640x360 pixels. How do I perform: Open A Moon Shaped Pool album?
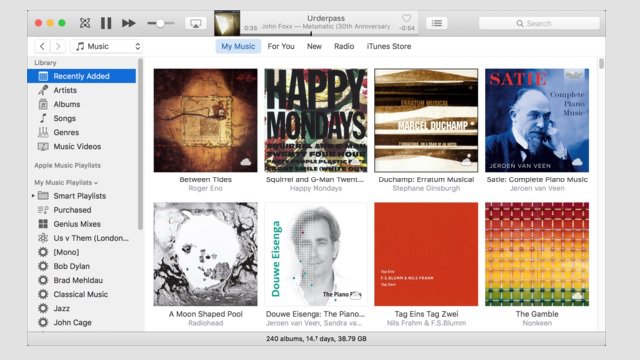tap(206, 254)
